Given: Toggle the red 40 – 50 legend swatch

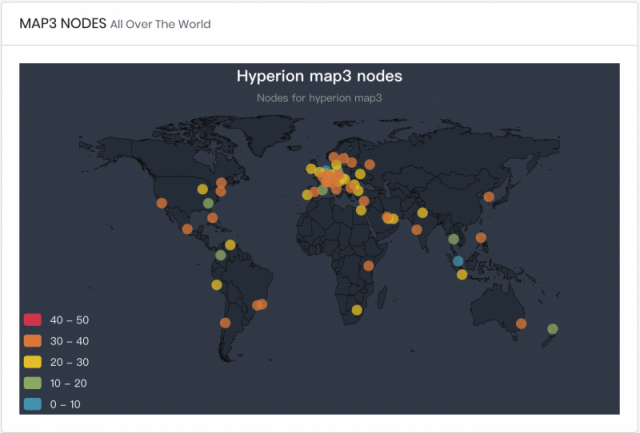Looking at the screenshot, I should click(33, 320).
